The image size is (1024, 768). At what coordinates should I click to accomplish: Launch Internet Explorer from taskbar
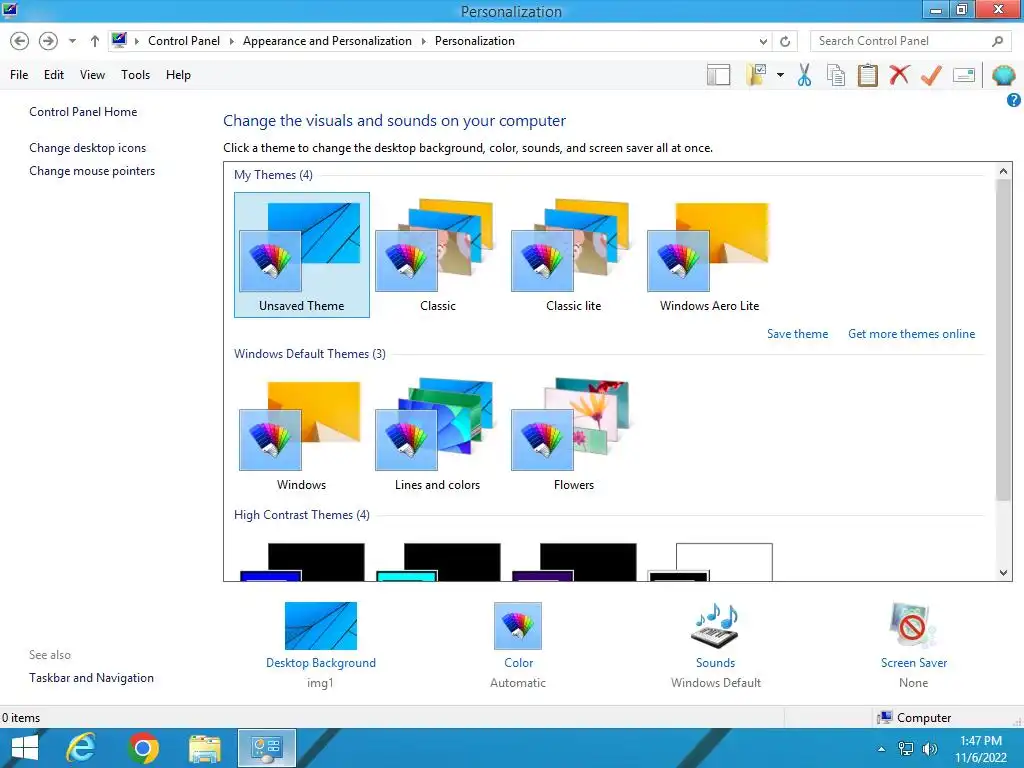click(x=81, y=748)
